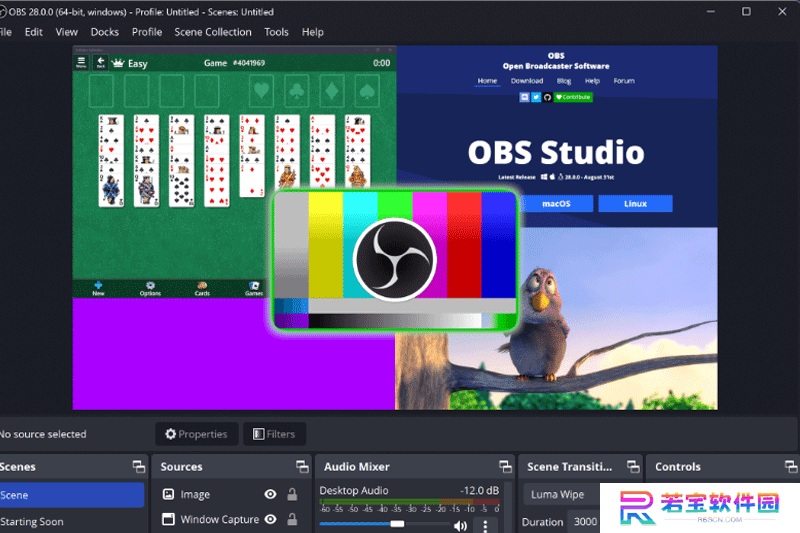Screen dimensions: 800x533
Task: Click the Games icon in solitaire
Action: point(254,288)
